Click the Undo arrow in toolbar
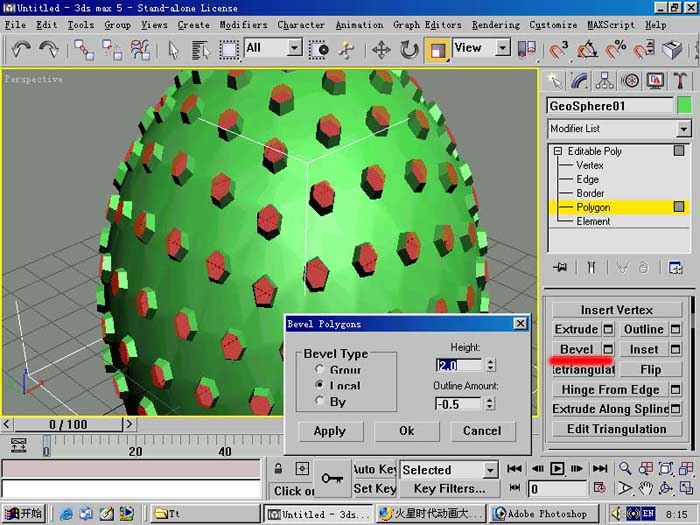The height and width of the screenshot is (525, 700). coord(21,49)
